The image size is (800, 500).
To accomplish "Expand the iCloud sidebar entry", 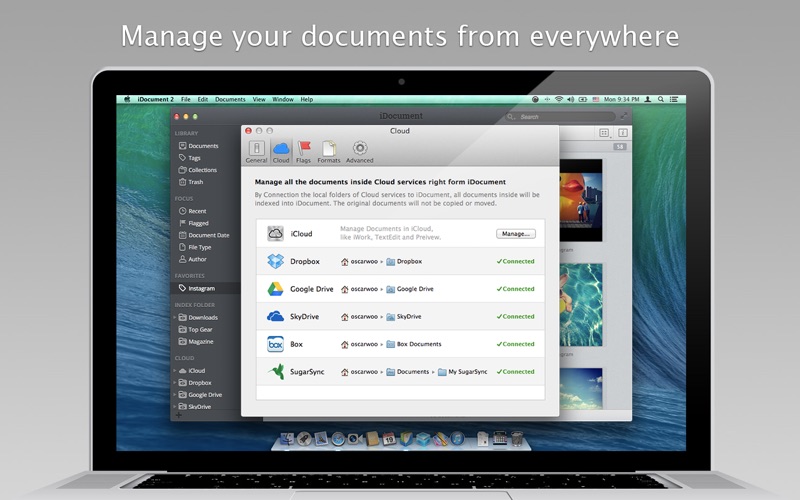I will pyautogui.click(x=174, y=370).
